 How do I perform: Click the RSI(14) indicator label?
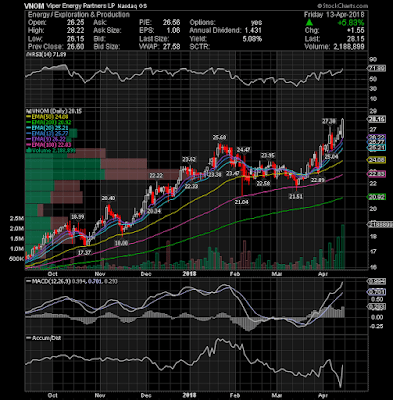tap(45, 54)
